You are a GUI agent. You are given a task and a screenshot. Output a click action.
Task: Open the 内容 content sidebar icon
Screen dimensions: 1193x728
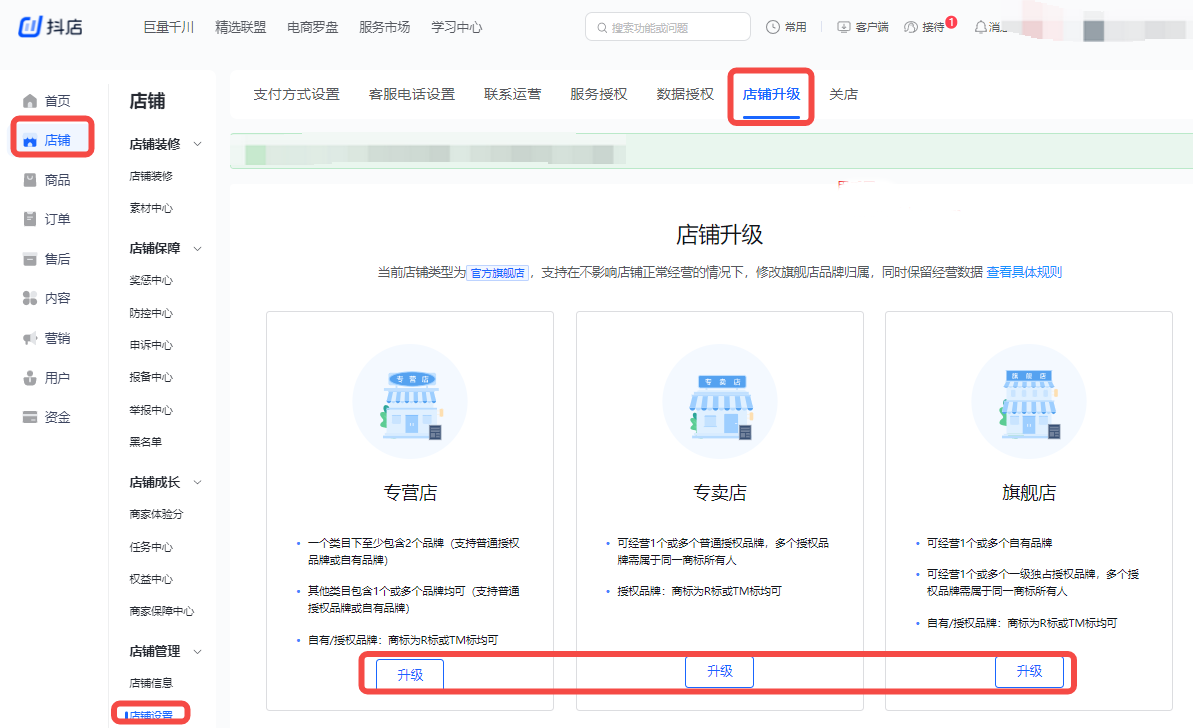(30, 298)
